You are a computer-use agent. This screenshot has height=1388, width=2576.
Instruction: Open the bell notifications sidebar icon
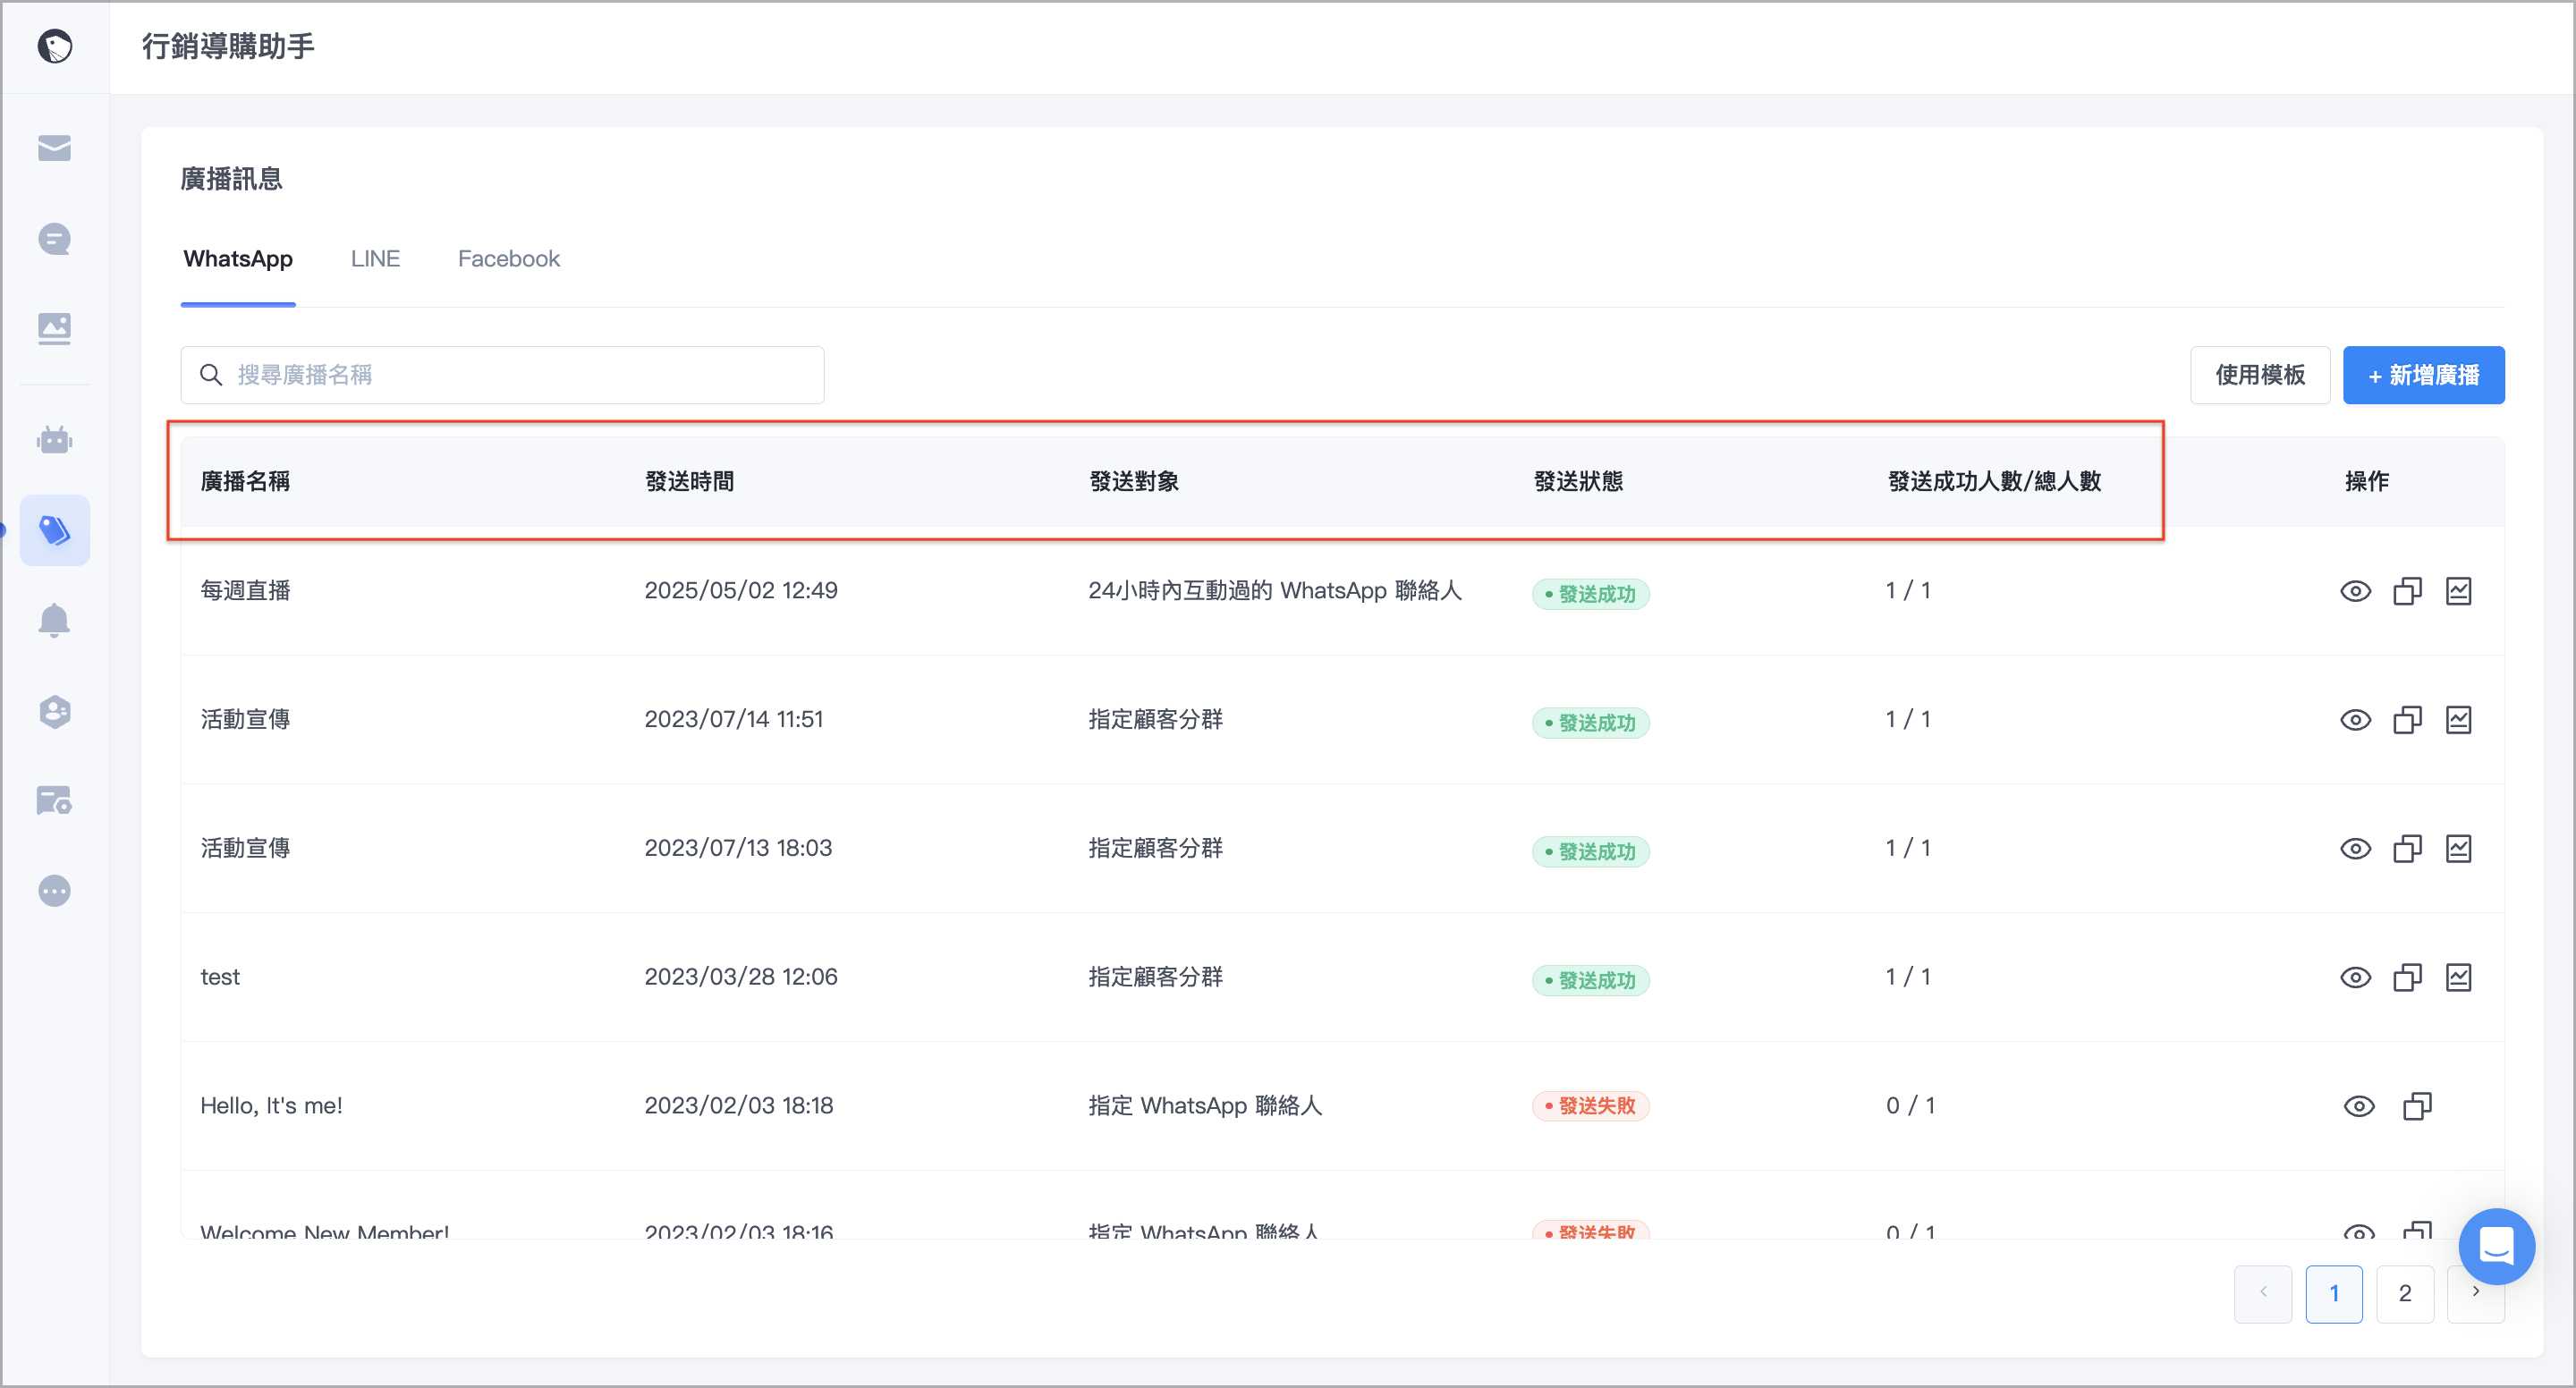pos(55,620)
